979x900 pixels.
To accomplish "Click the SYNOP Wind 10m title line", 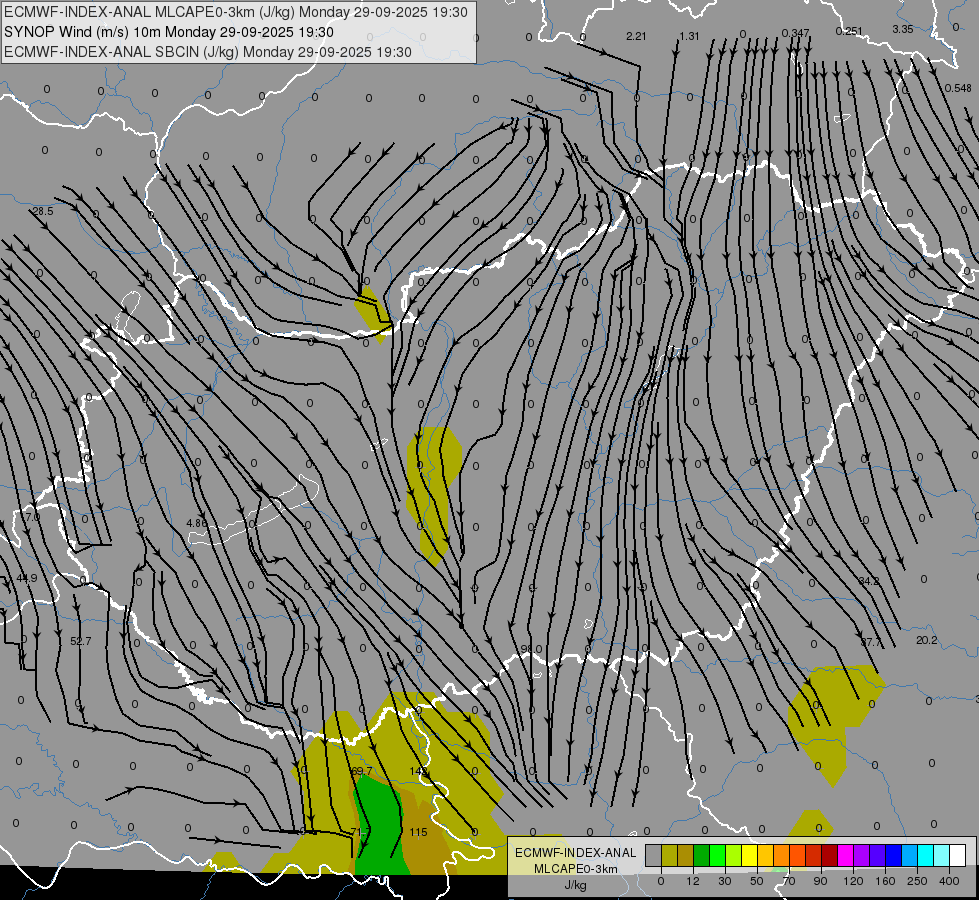I will pyautogui.click(x=169, y=32).
